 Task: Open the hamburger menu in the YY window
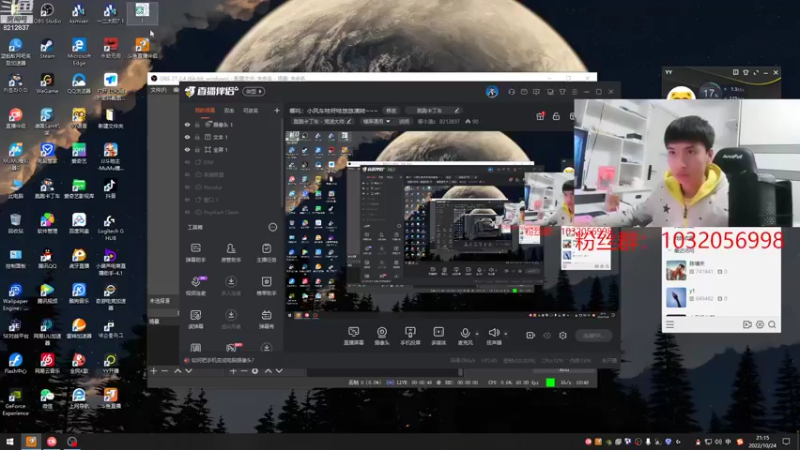(x=670, y=324)
